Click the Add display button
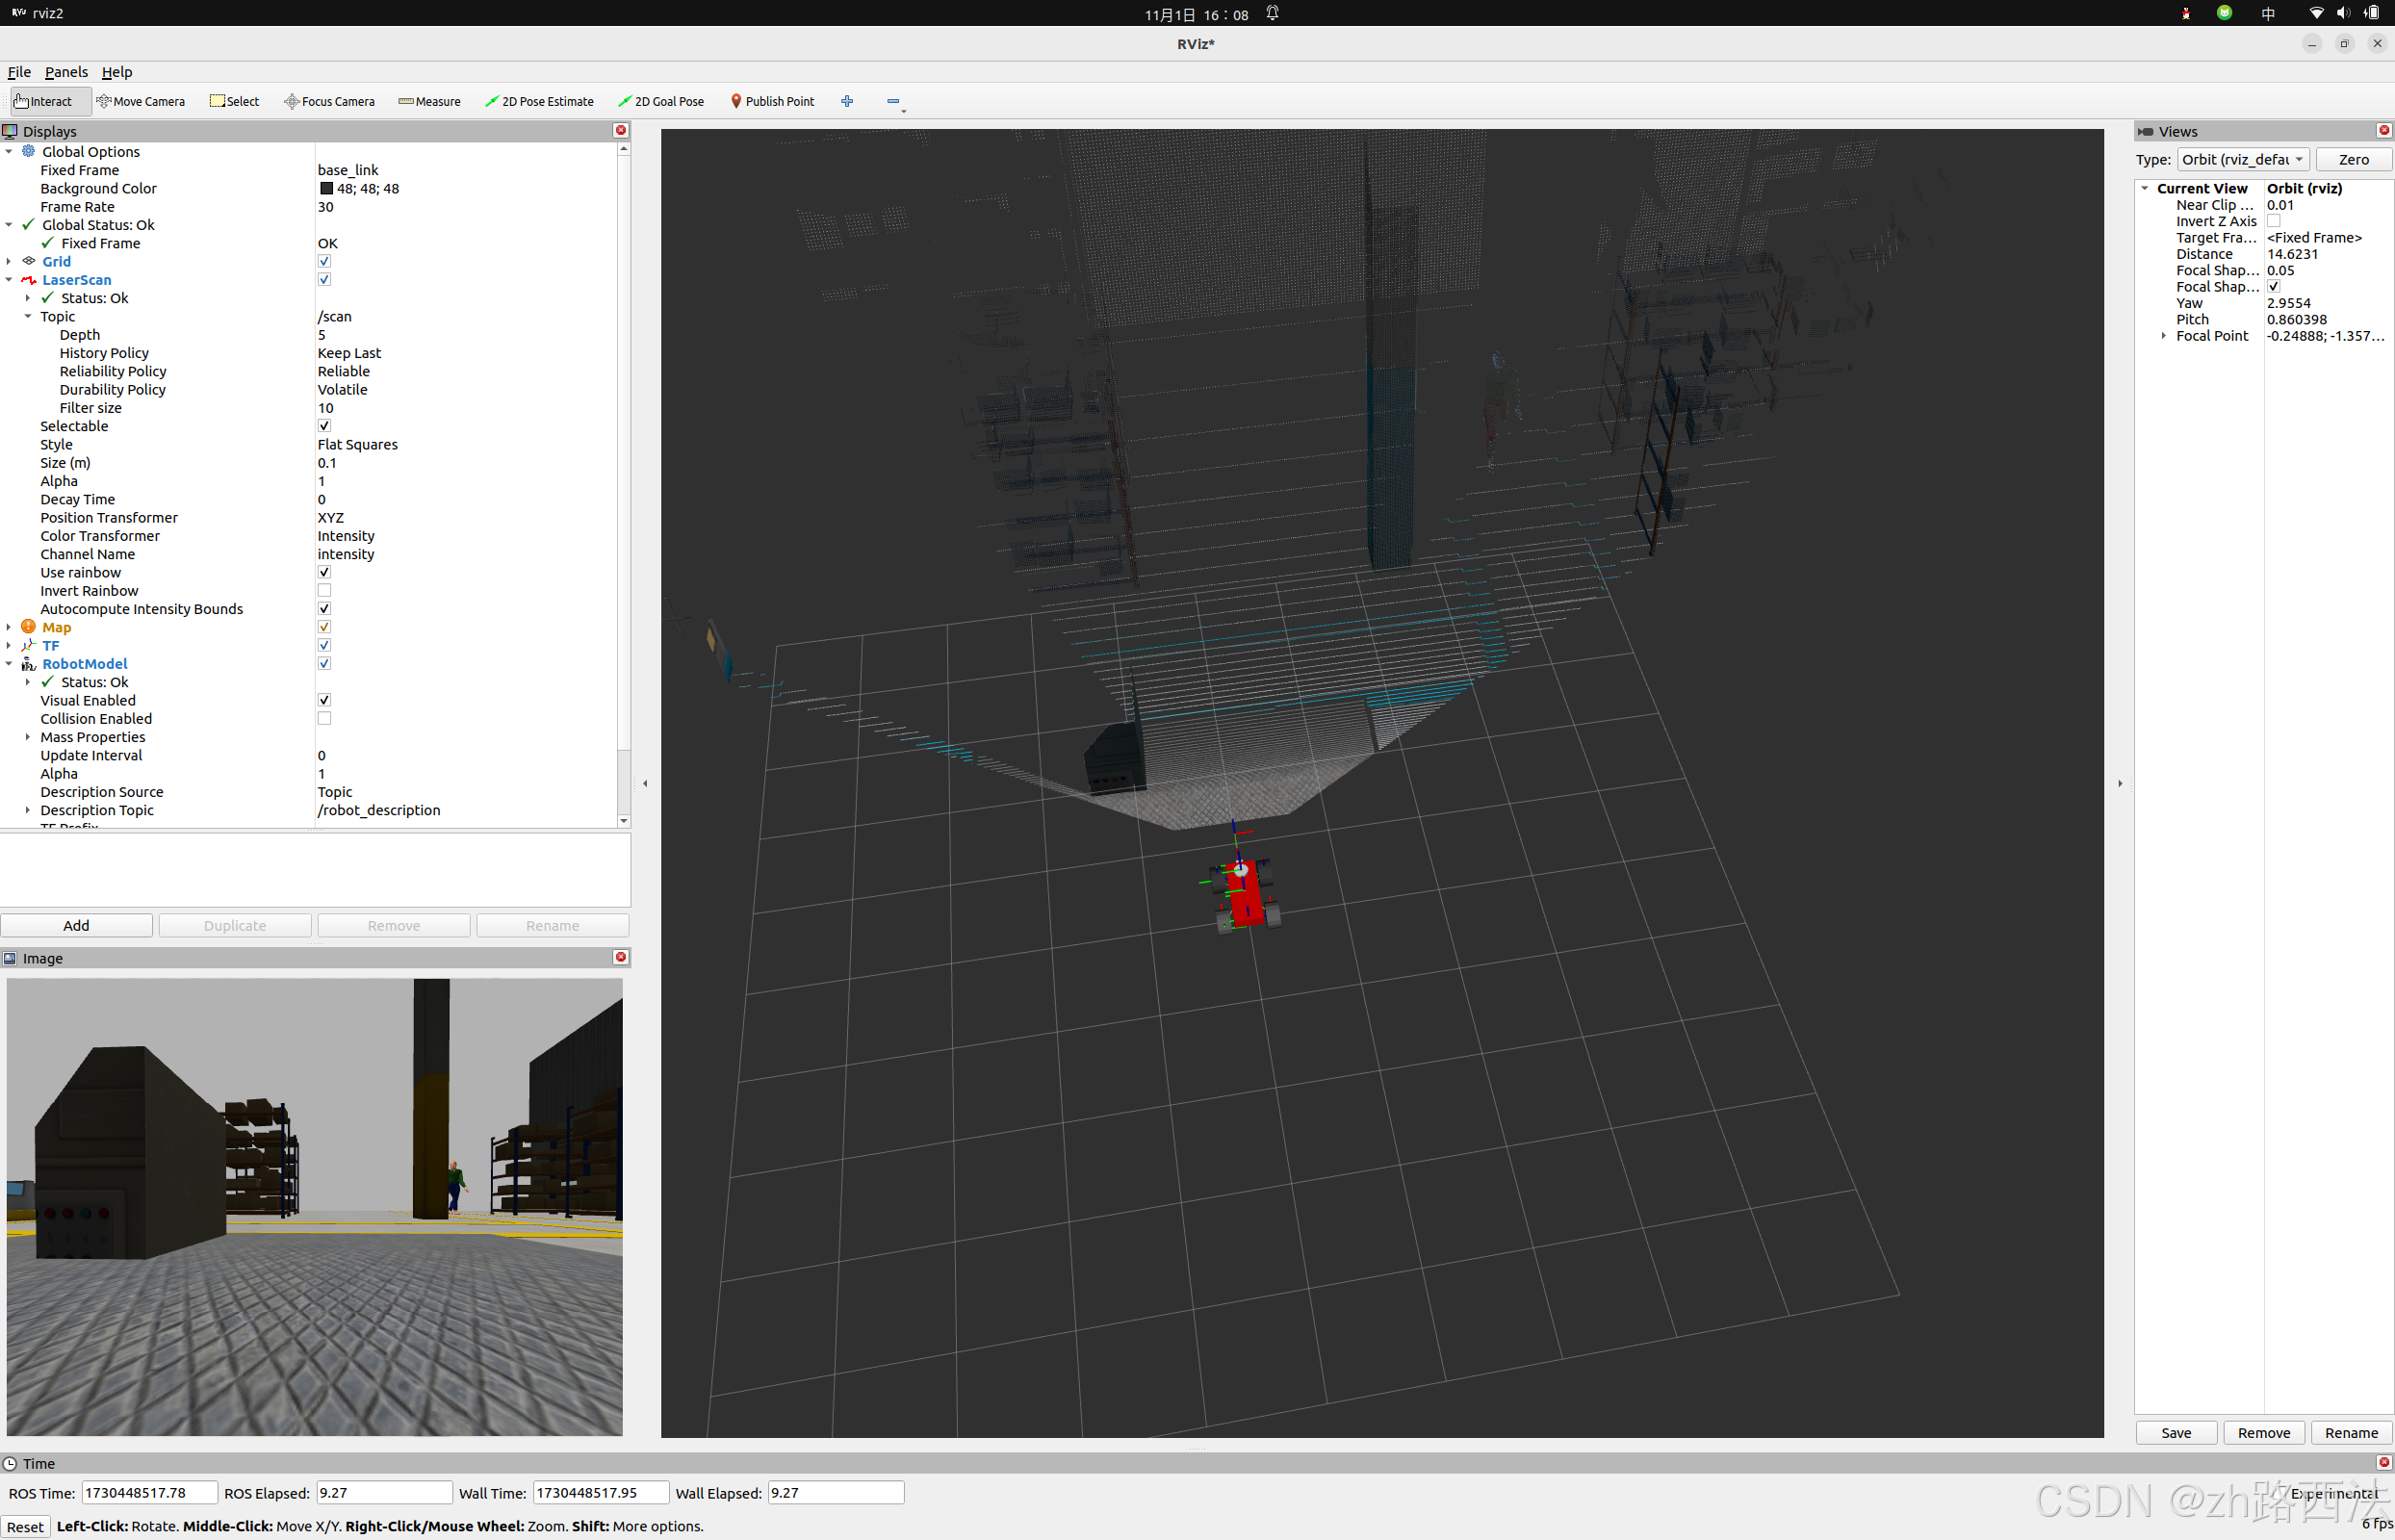The image size is (2395, 1540). 76,925
